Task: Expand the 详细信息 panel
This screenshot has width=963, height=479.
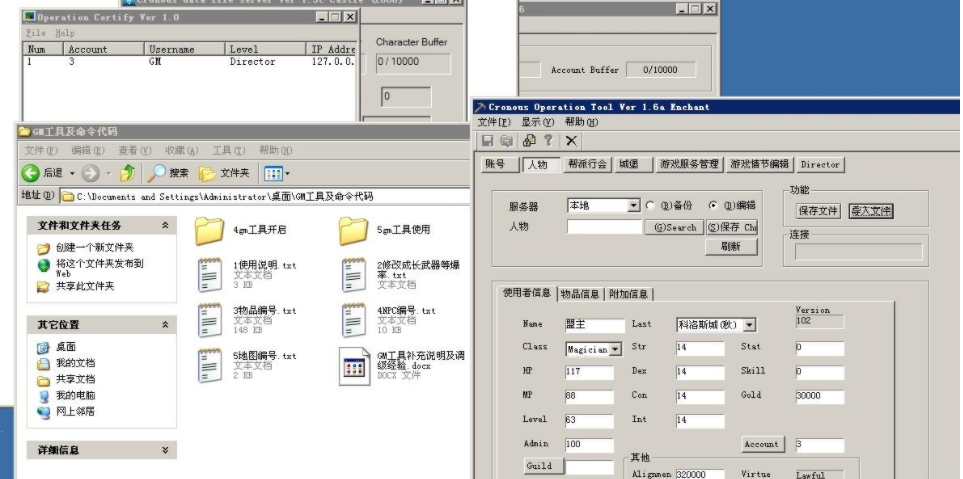Action: [x=165, y=451]
